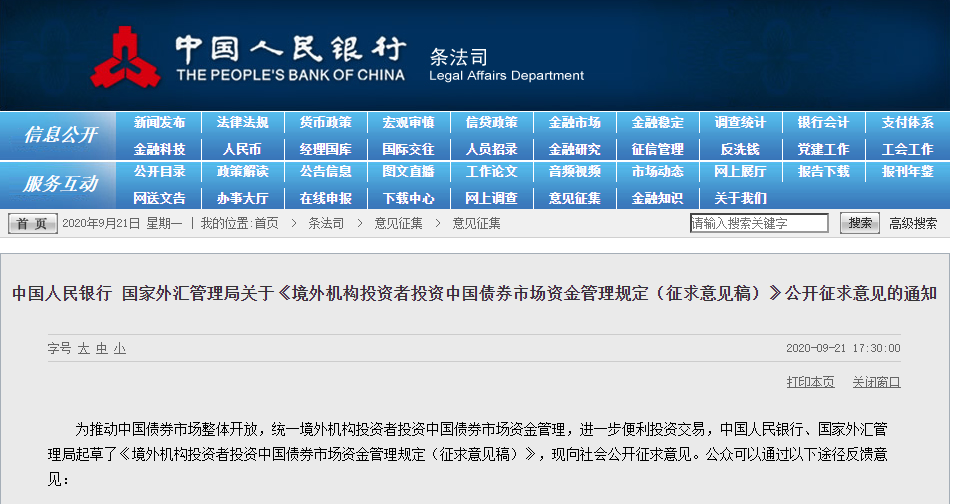This screenshot has height=504, width=953.
Task: Select 支付体系 in the navigation
Action: (907, 122)
